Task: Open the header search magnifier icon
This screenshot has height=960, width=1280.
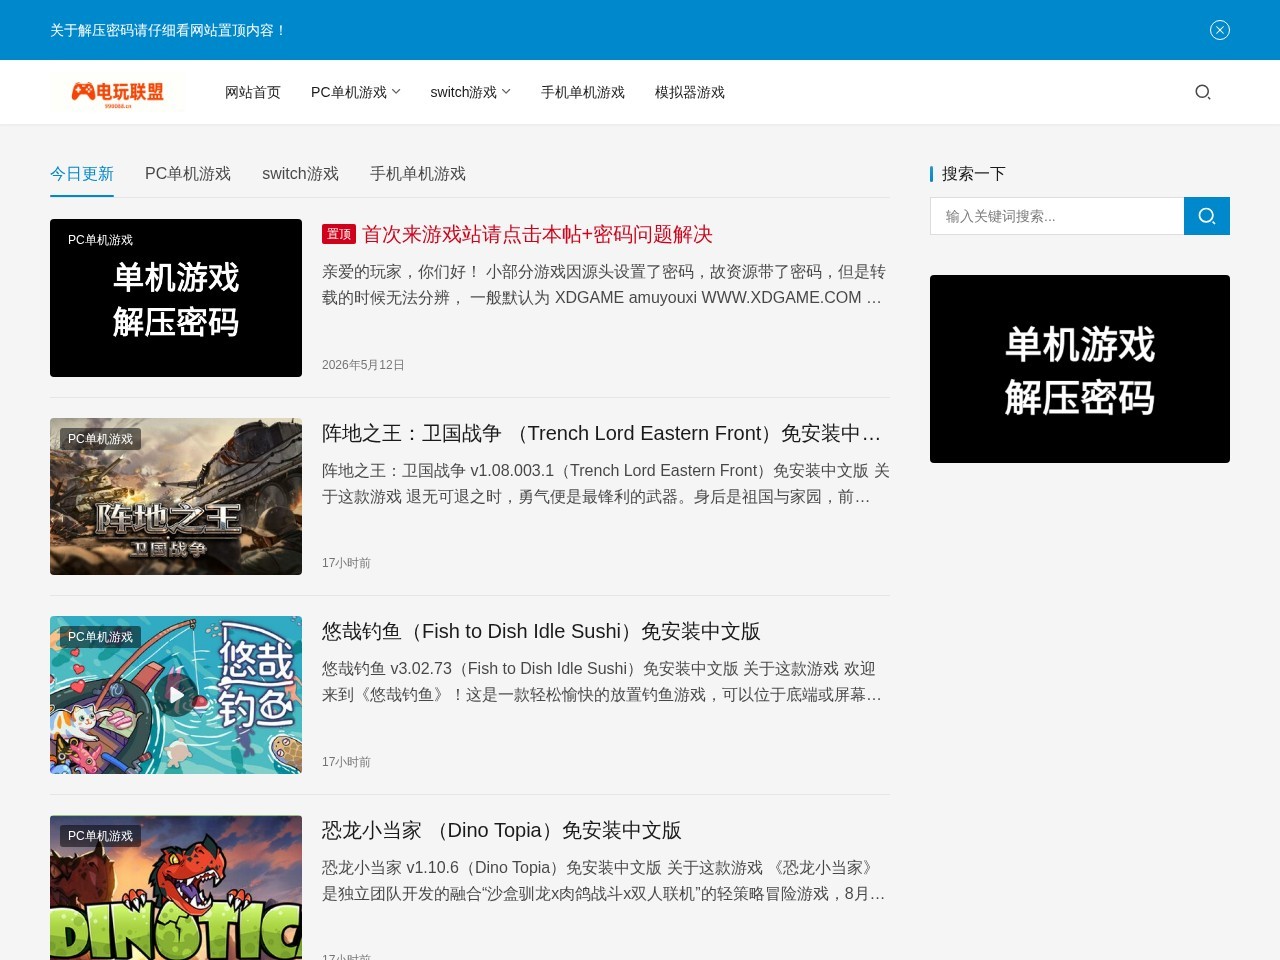Action: 1203,92
